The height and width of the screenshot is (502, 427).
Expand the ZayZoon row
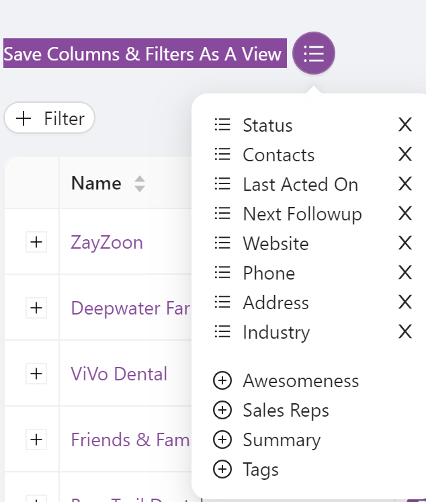coord(36,242)
